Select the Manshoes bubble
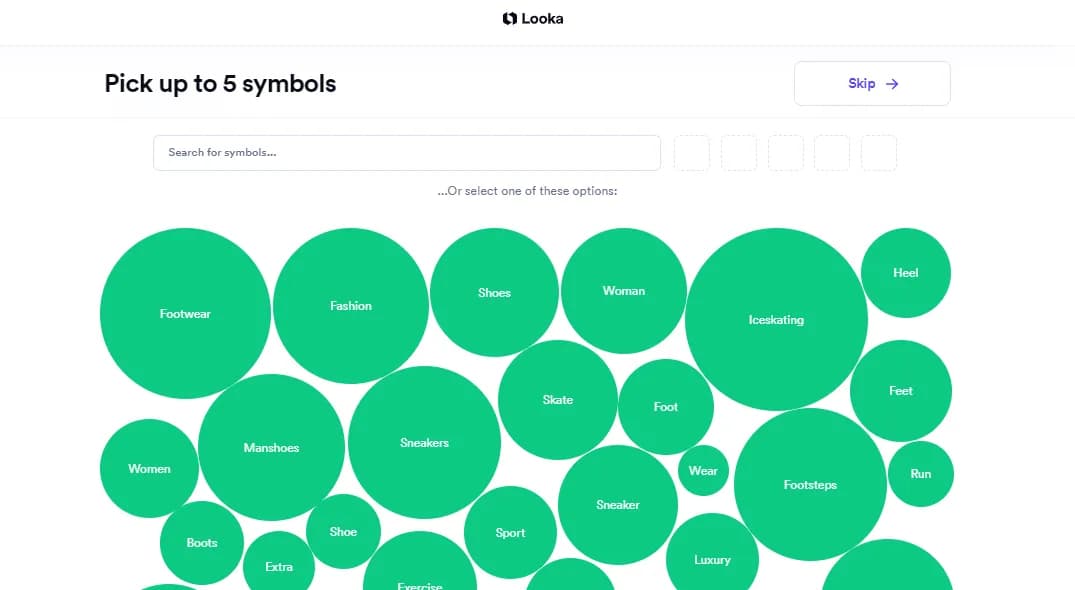This screenshot has width=1075, height=590. coord(271,447)
